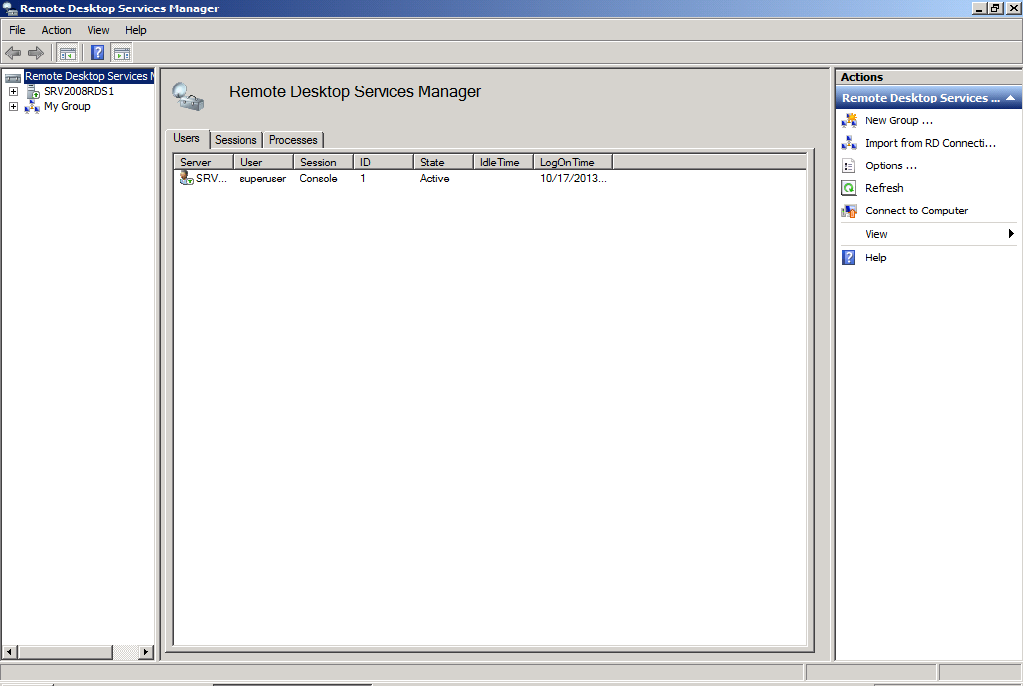Click the green Refresh icon
The height and width of the screenshot is (686, 1023).
[x=849, y=188]
